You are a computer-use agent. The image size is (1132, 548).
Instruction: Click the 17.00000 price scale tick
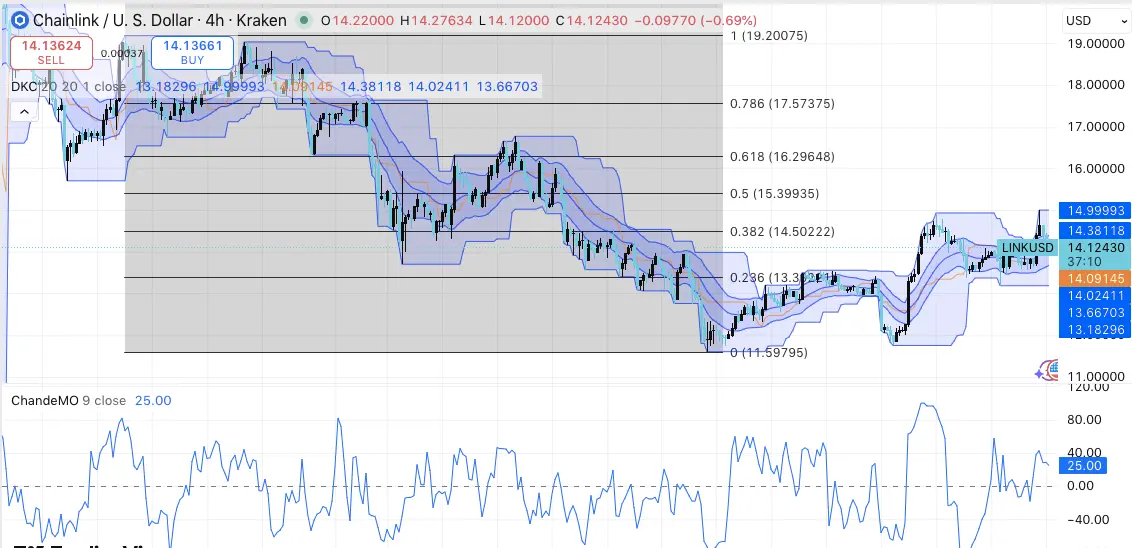point(1096,127)
